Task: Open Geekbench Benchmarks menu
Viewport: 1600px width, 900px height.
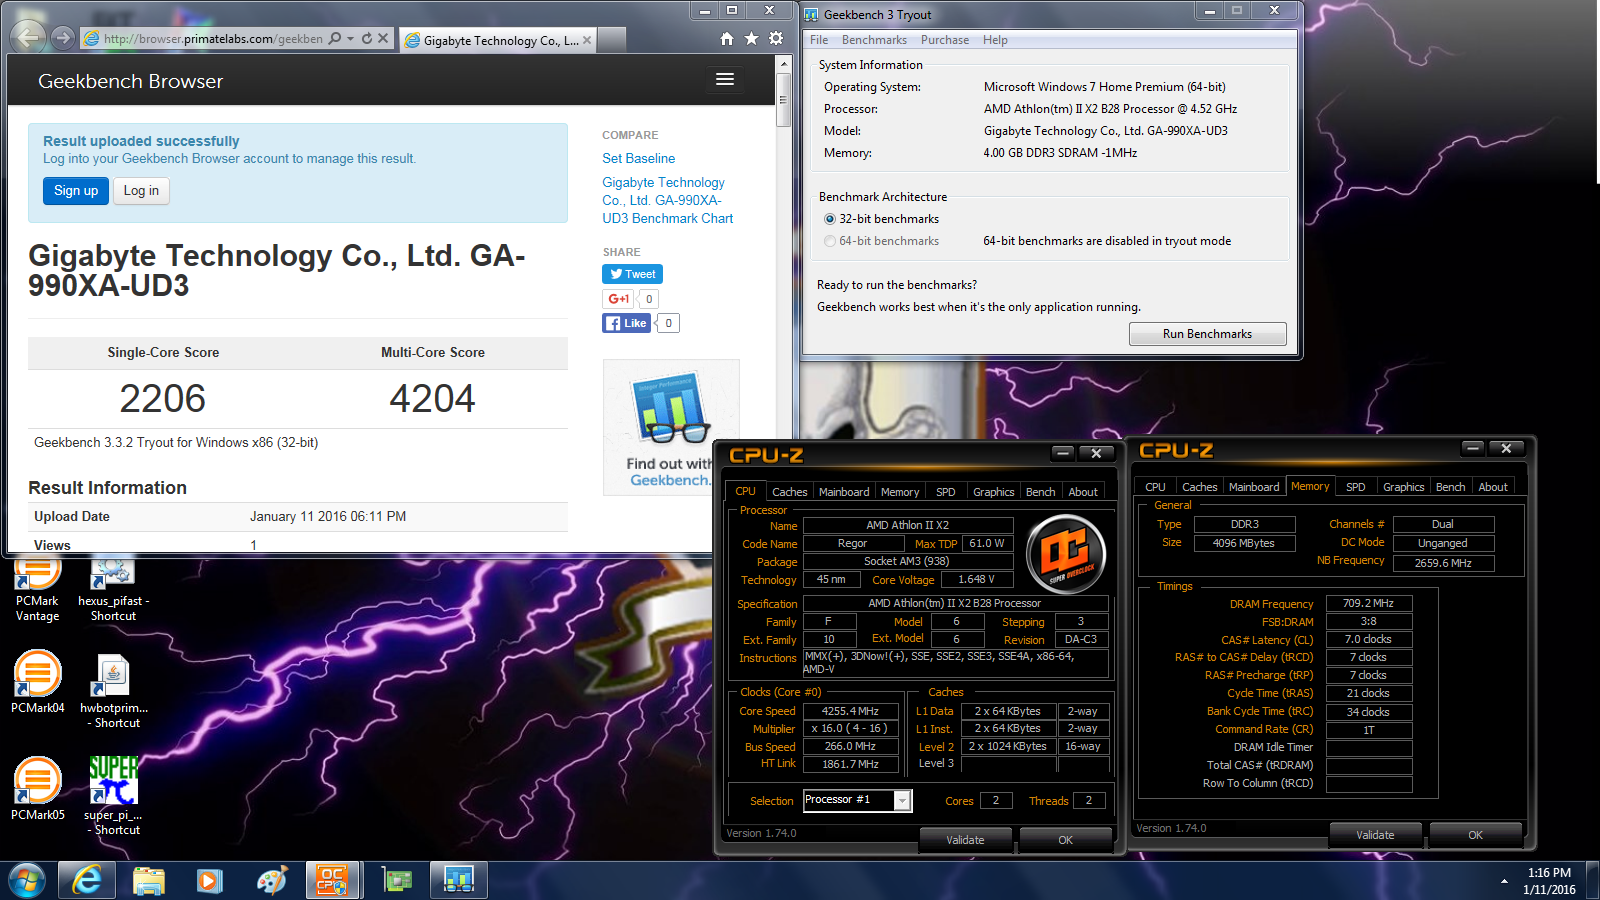Action: click(x=874, y=40)
